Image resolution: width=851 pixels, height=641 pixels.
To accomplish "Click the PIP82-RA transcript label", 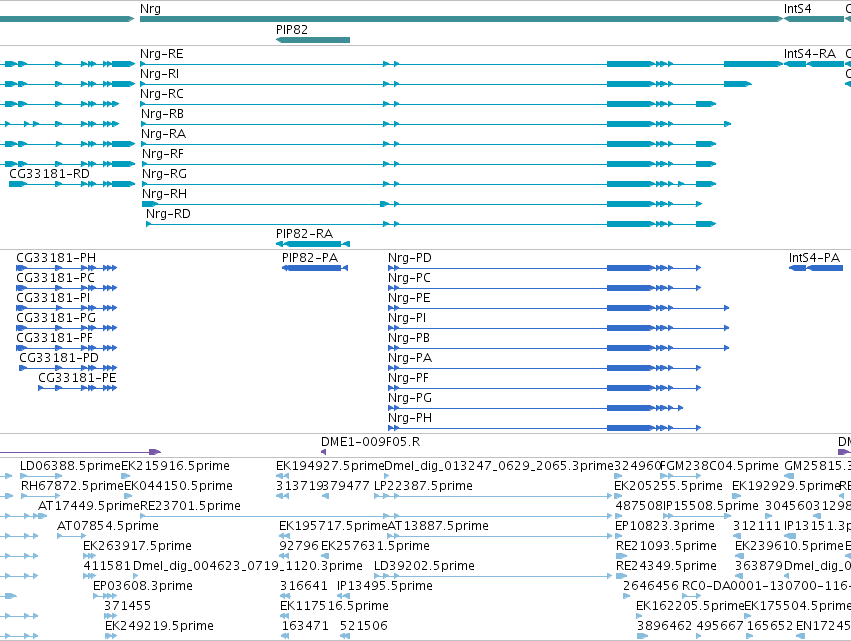I will tap(304, 234).
